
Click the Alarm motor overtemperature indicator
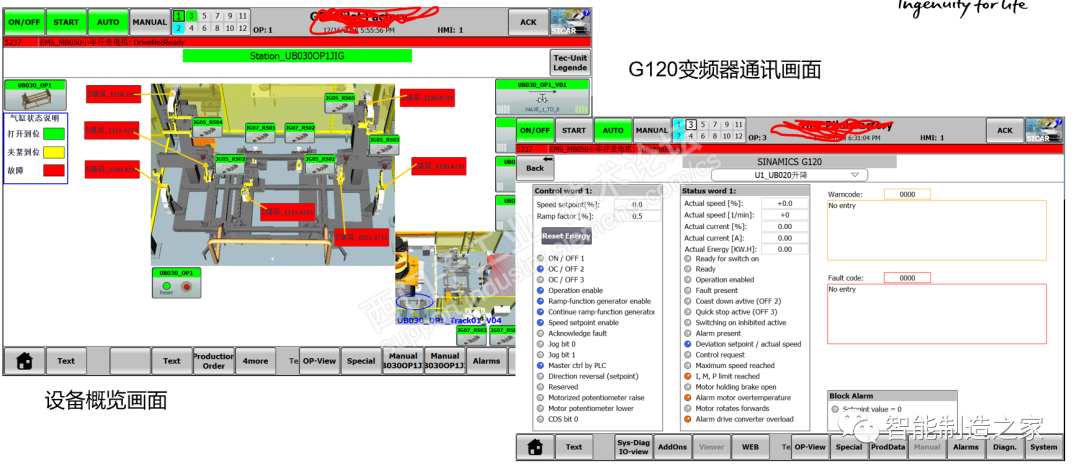click(x=687, y=397)
